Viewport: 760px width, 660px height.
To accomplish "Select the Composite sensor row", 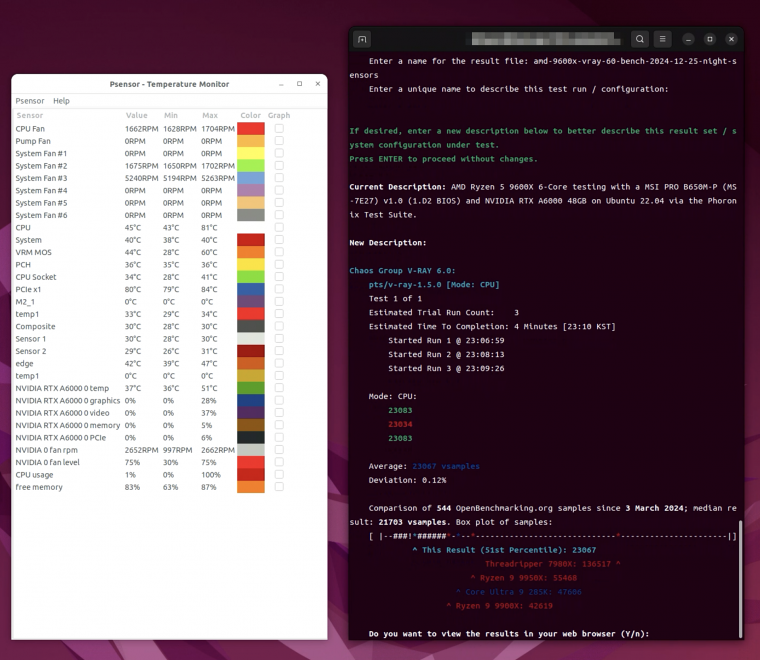I will [169, 326].
